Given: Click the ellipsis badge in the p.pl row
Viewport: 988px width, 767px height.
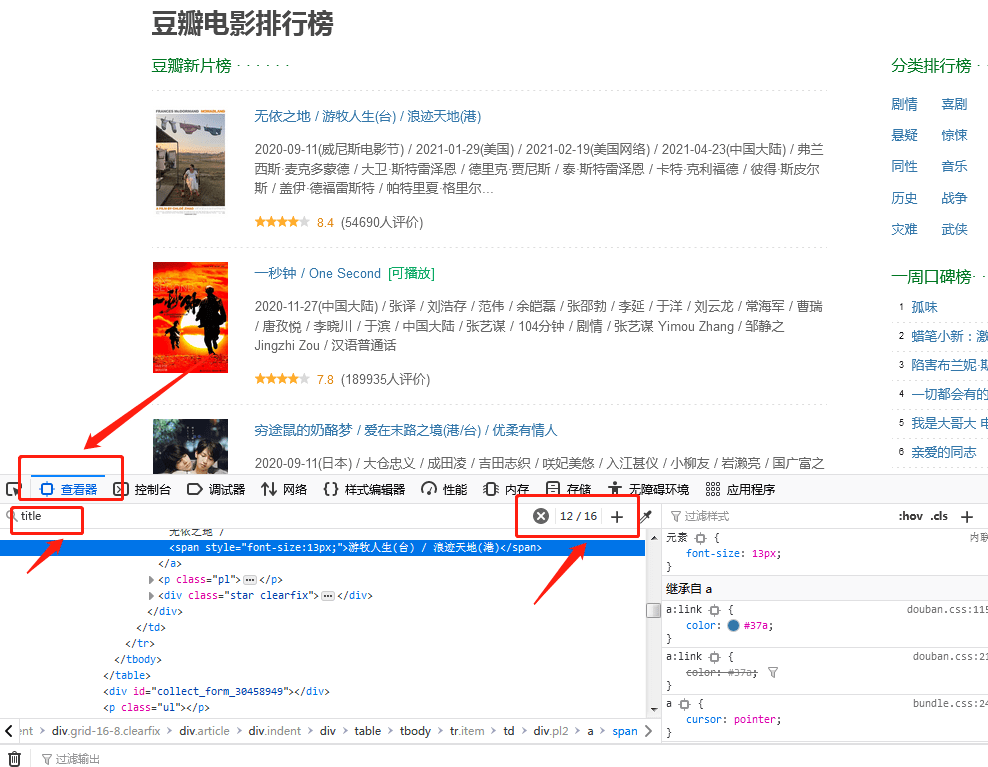Looking at the screenshot, I should click(x=250, y=580).
